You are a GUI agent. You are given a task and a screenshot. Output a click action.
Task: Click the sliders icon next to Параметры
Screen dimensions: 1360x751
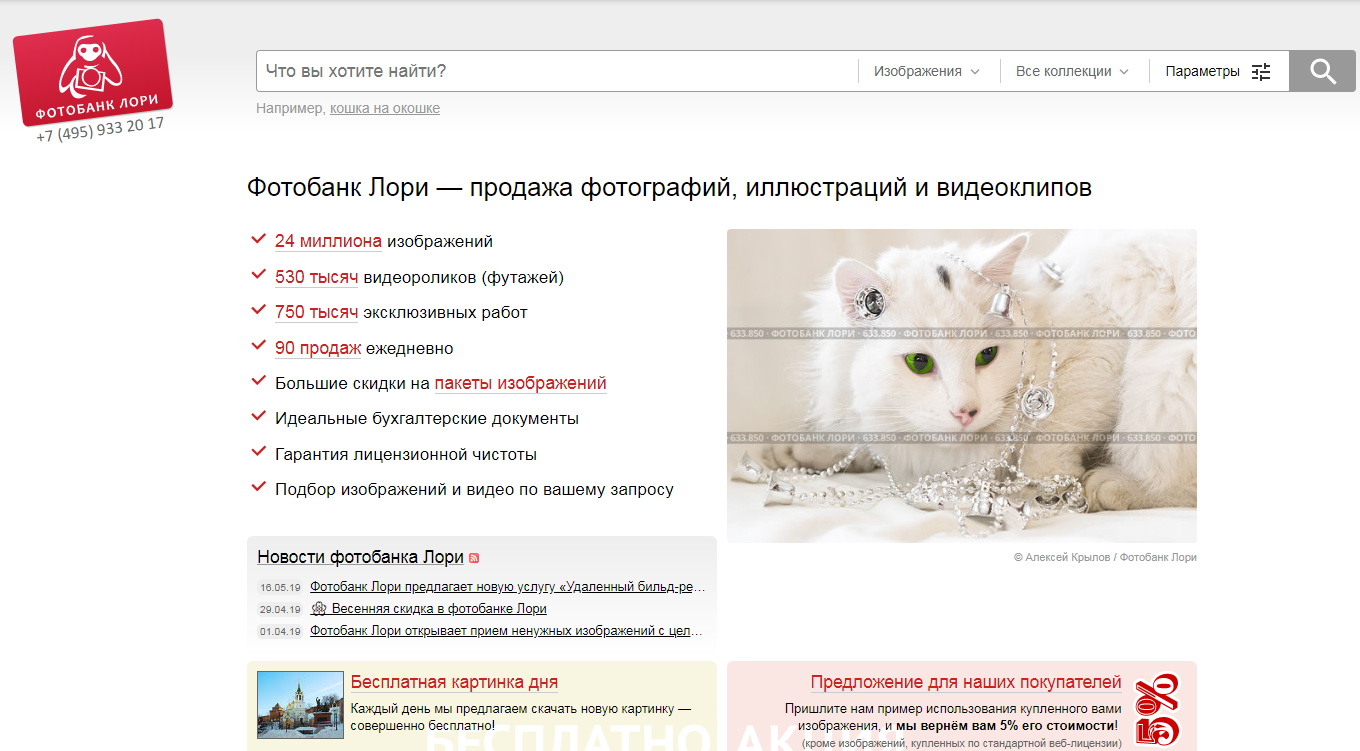coord(1260,70)
